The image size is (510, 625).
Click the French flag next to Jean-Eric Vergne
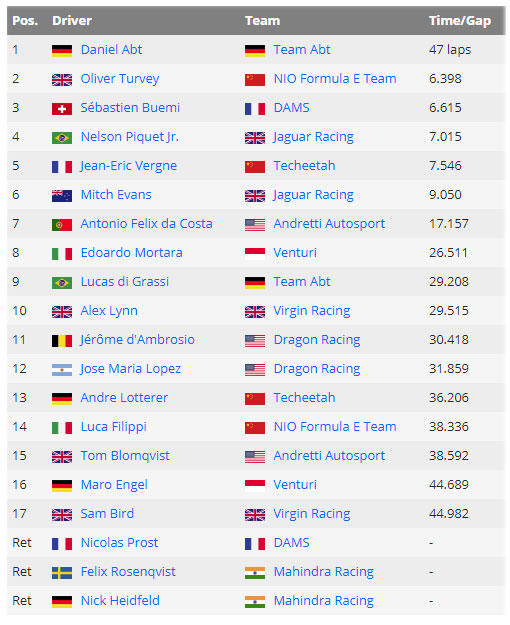(x=62, y=167)
